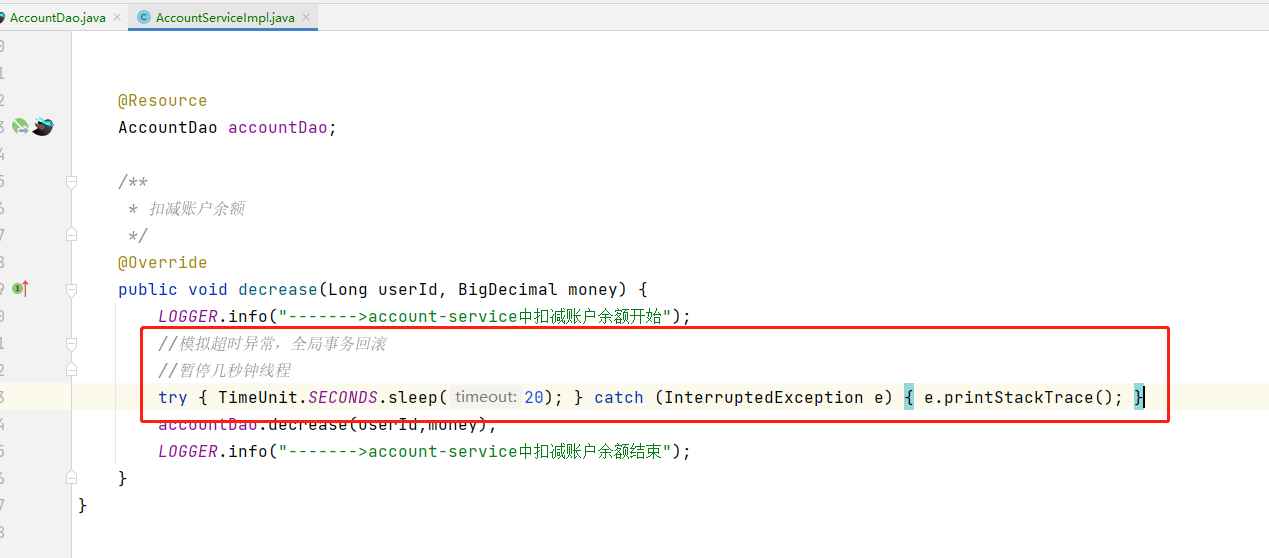Image resolution: width=1269 pixels, height=558 pixels.
Task: Click TimeUnit in the try statement
Action: (x=258, y=398)
